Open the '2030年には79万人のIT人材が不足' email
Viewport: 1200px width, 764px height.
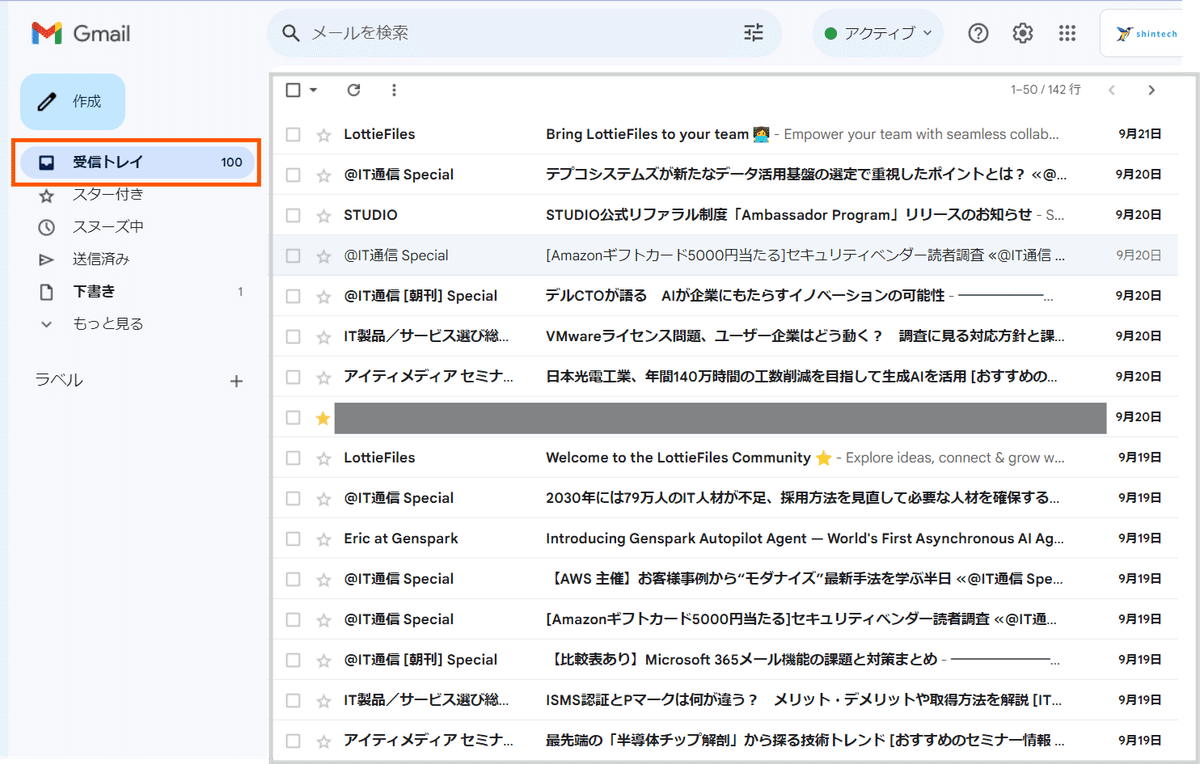pyautogui.click(x=725, y=498)
